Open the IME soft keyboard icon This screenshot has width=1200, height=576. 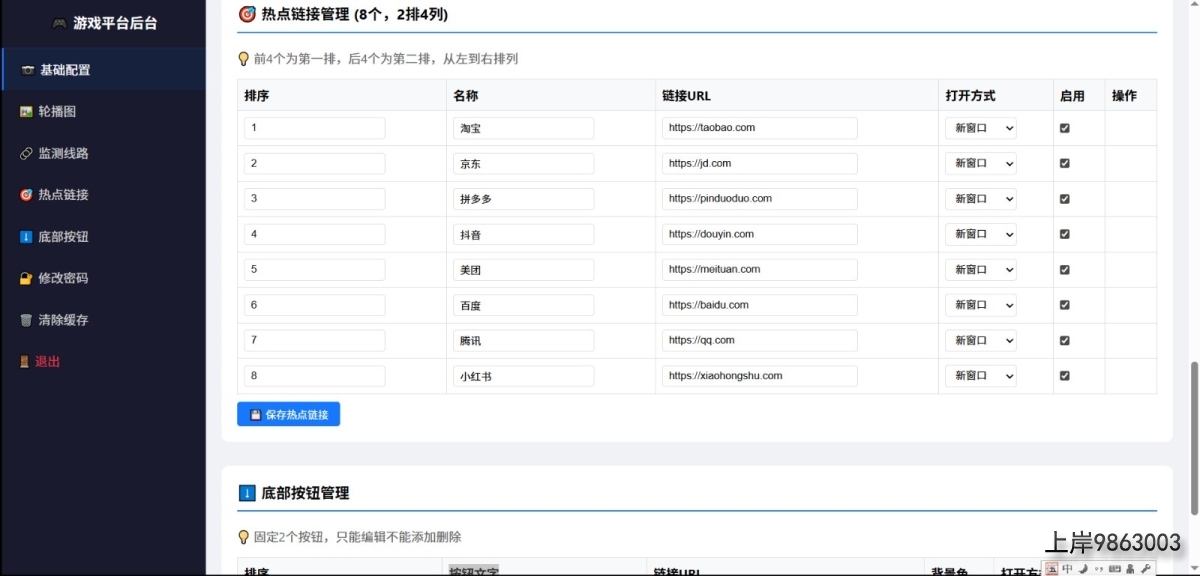click(1114, 568)
